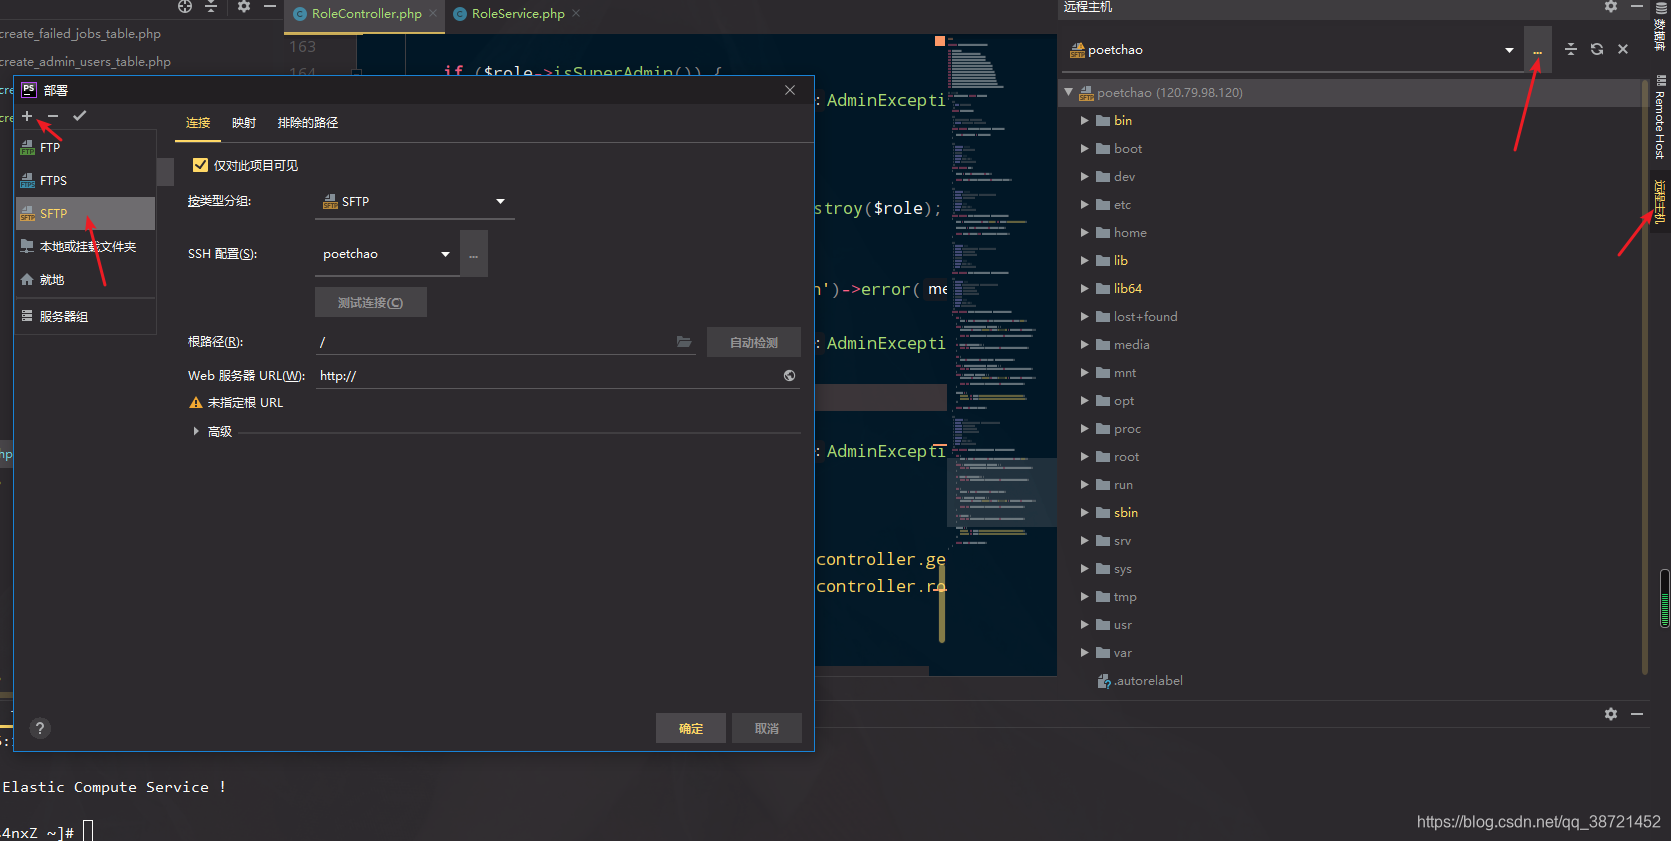This screenshot has width=1671, height=841.
Task: Expand the var remote folder
Action: 1084,652
